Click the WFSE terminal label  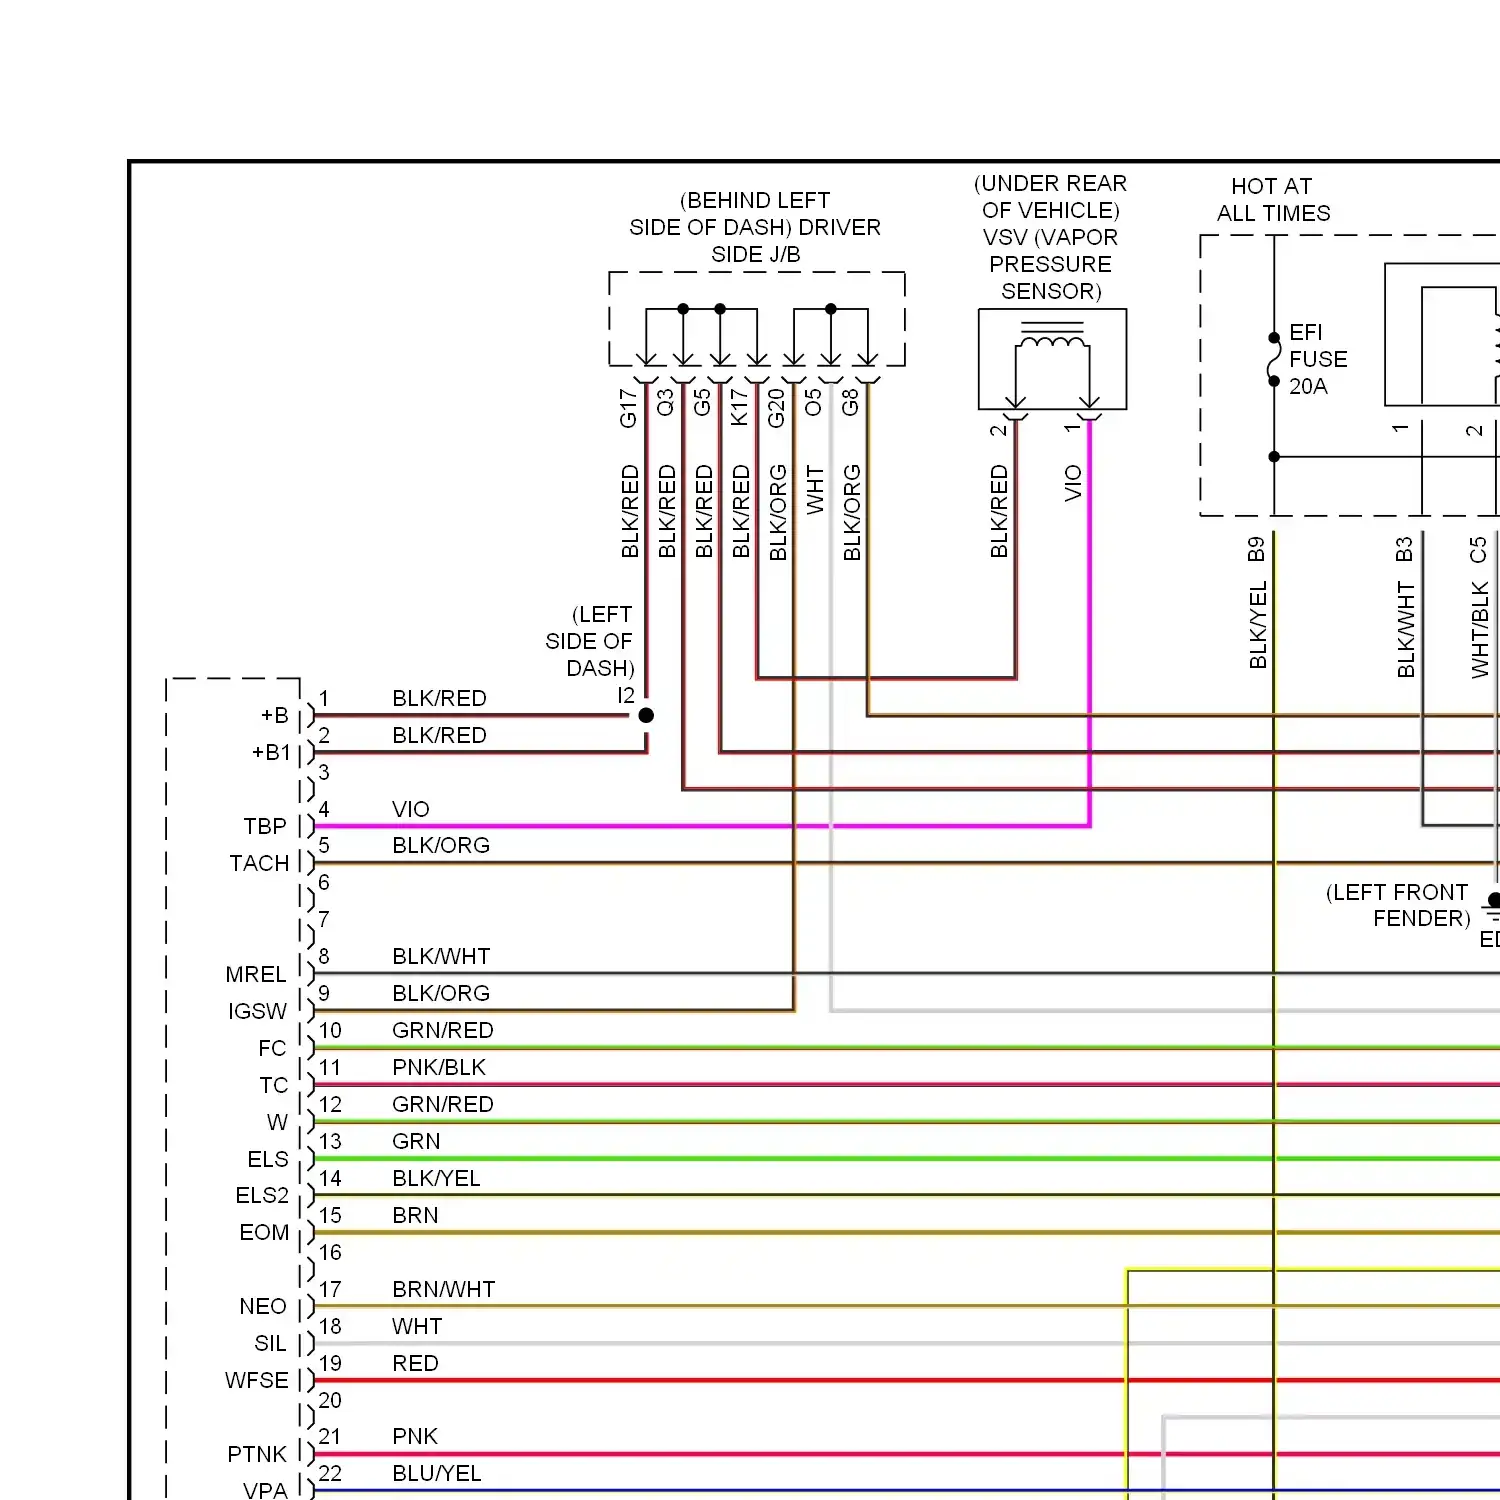257,1380
